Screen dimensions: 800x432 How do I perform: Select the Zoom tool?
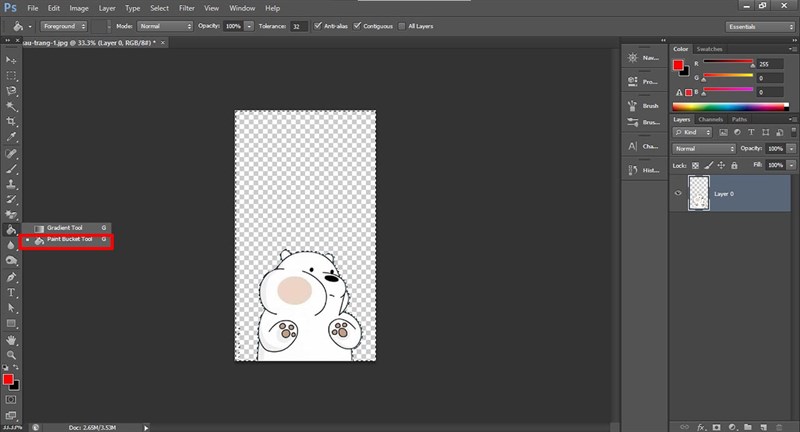pyautogui.click(x=11, y=355)
